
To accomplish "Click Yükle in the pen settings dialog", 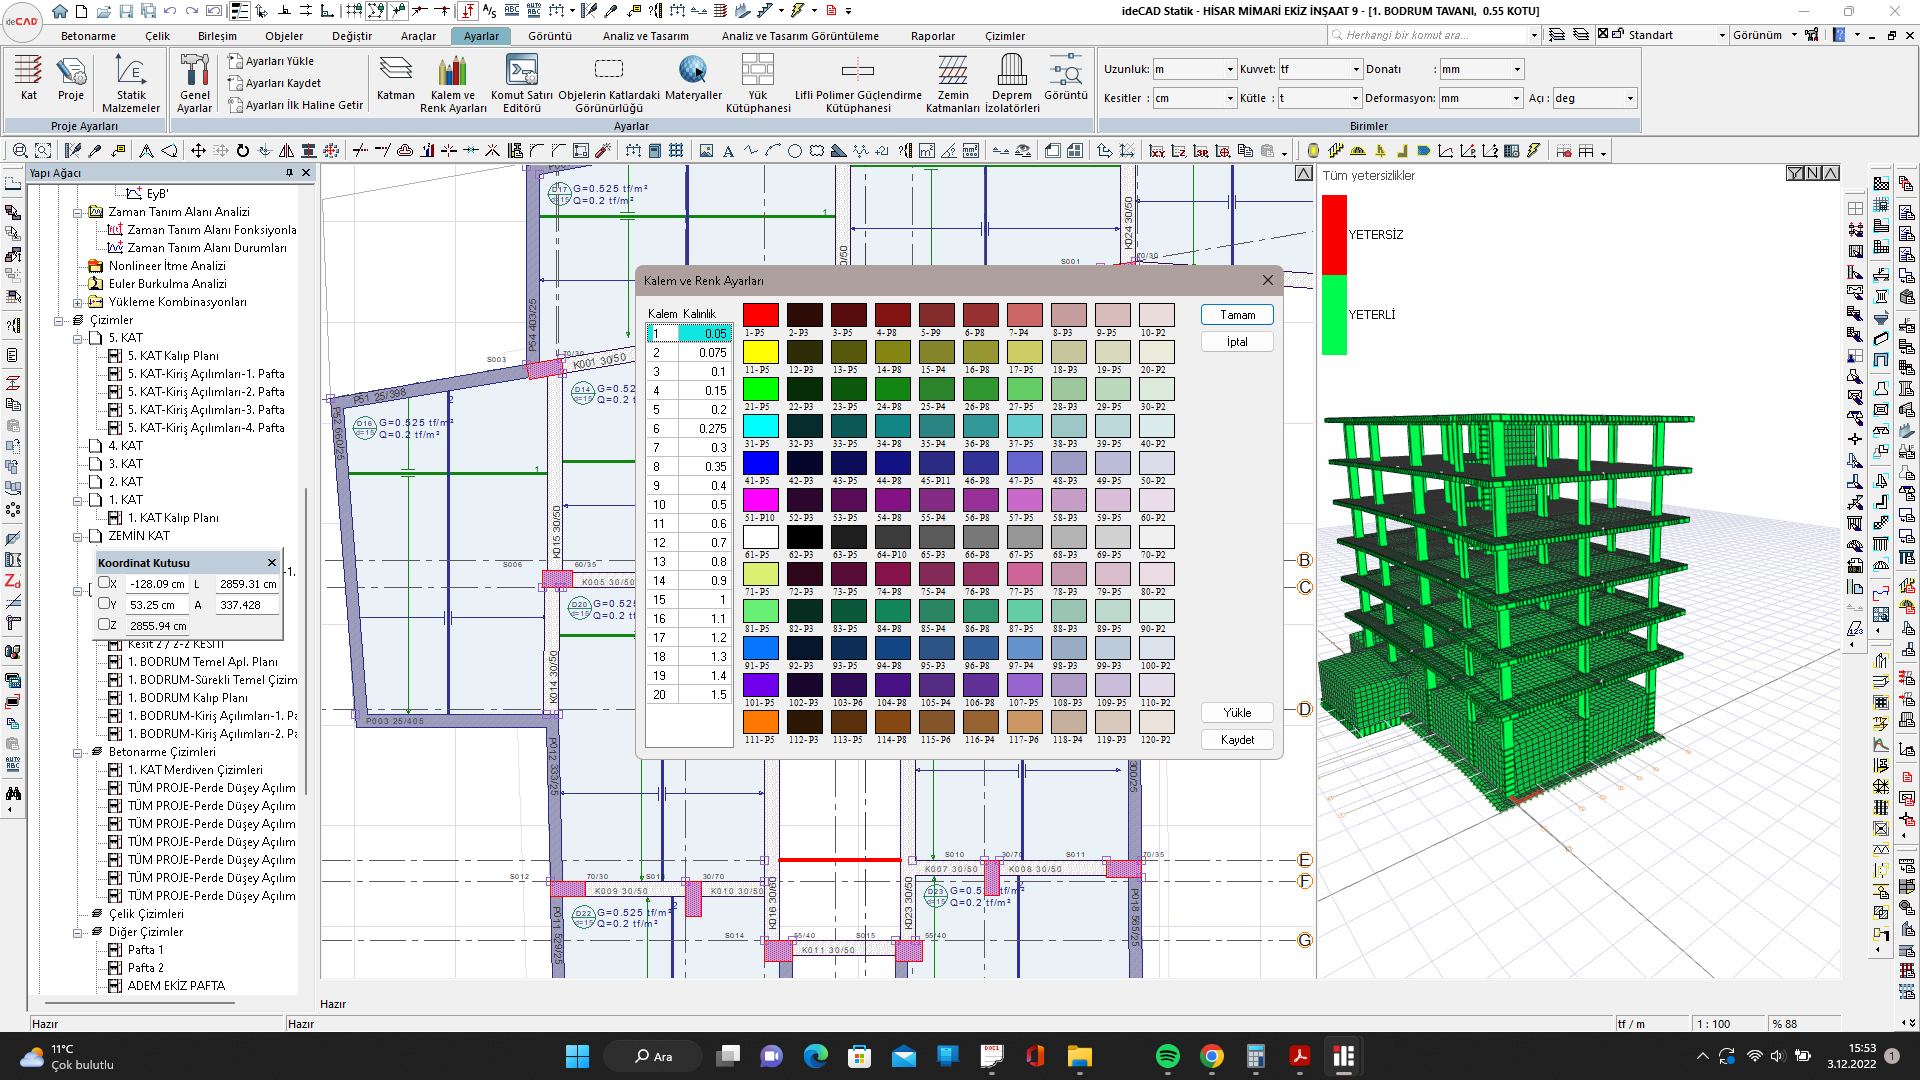I will (1237, 713).
